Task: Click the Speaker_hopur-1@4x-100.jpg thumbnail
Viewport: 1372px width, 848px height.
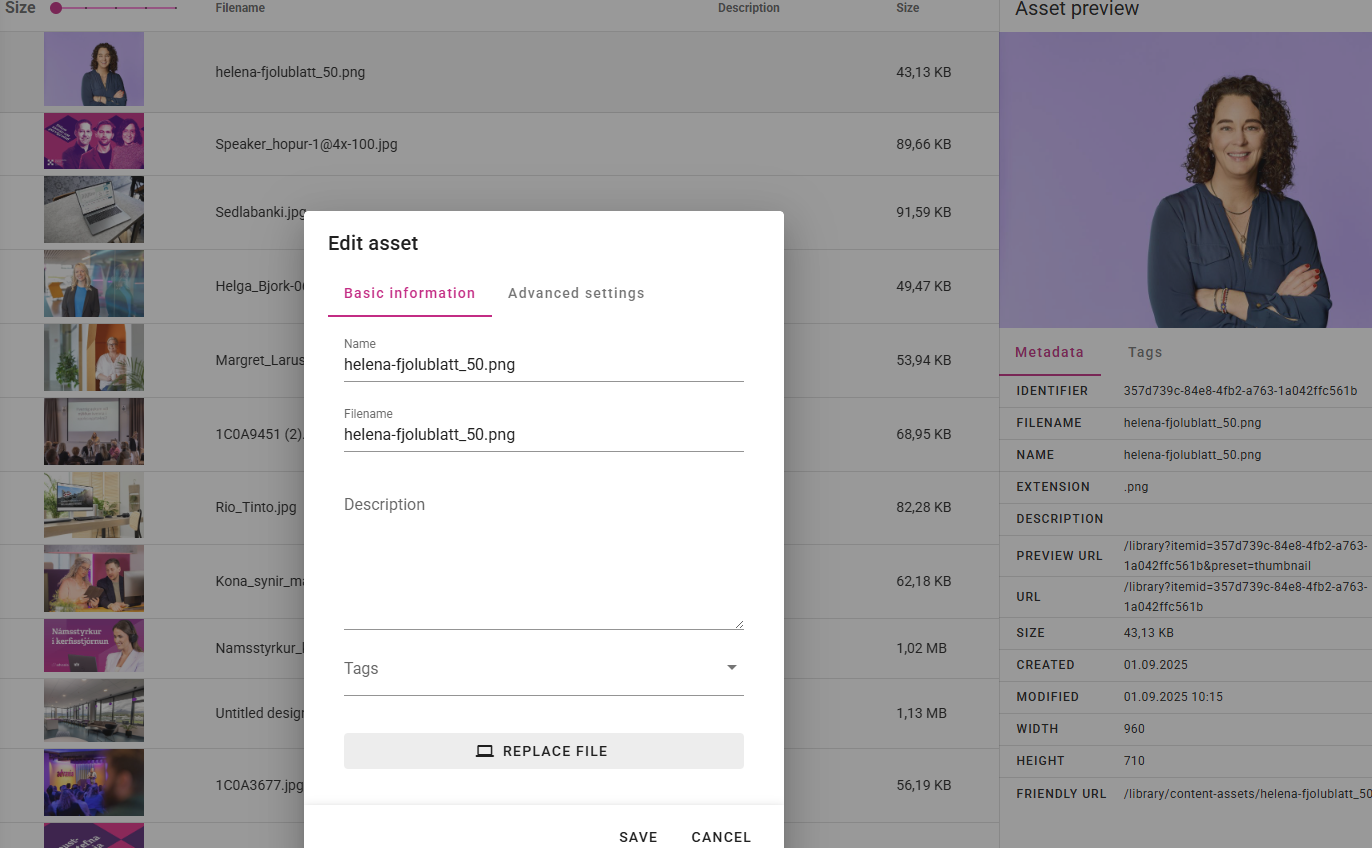Action: pyautogui.click(x=94, y=141)
